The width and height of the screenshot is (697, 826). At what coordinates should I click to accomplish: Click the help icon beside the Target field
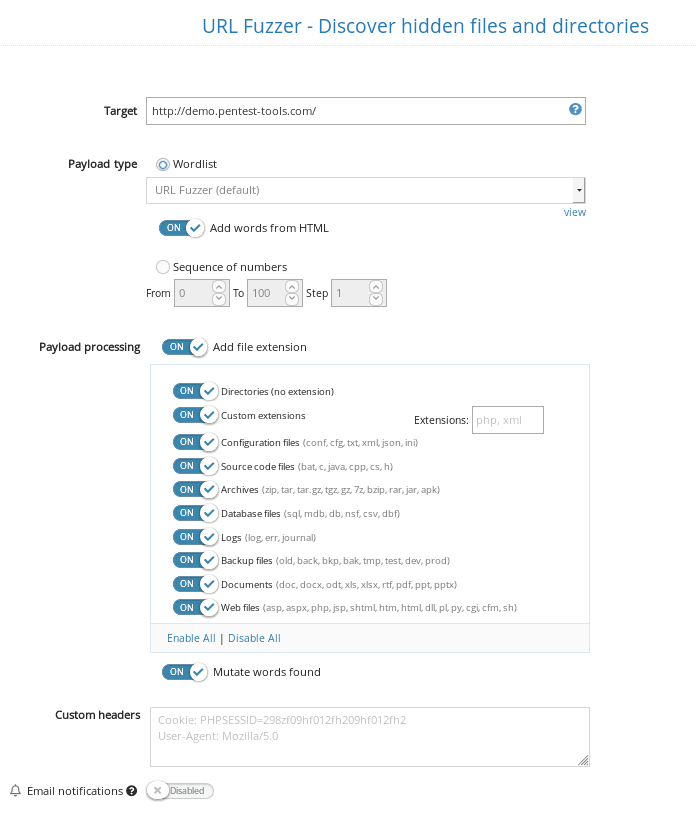pos(573,111)
